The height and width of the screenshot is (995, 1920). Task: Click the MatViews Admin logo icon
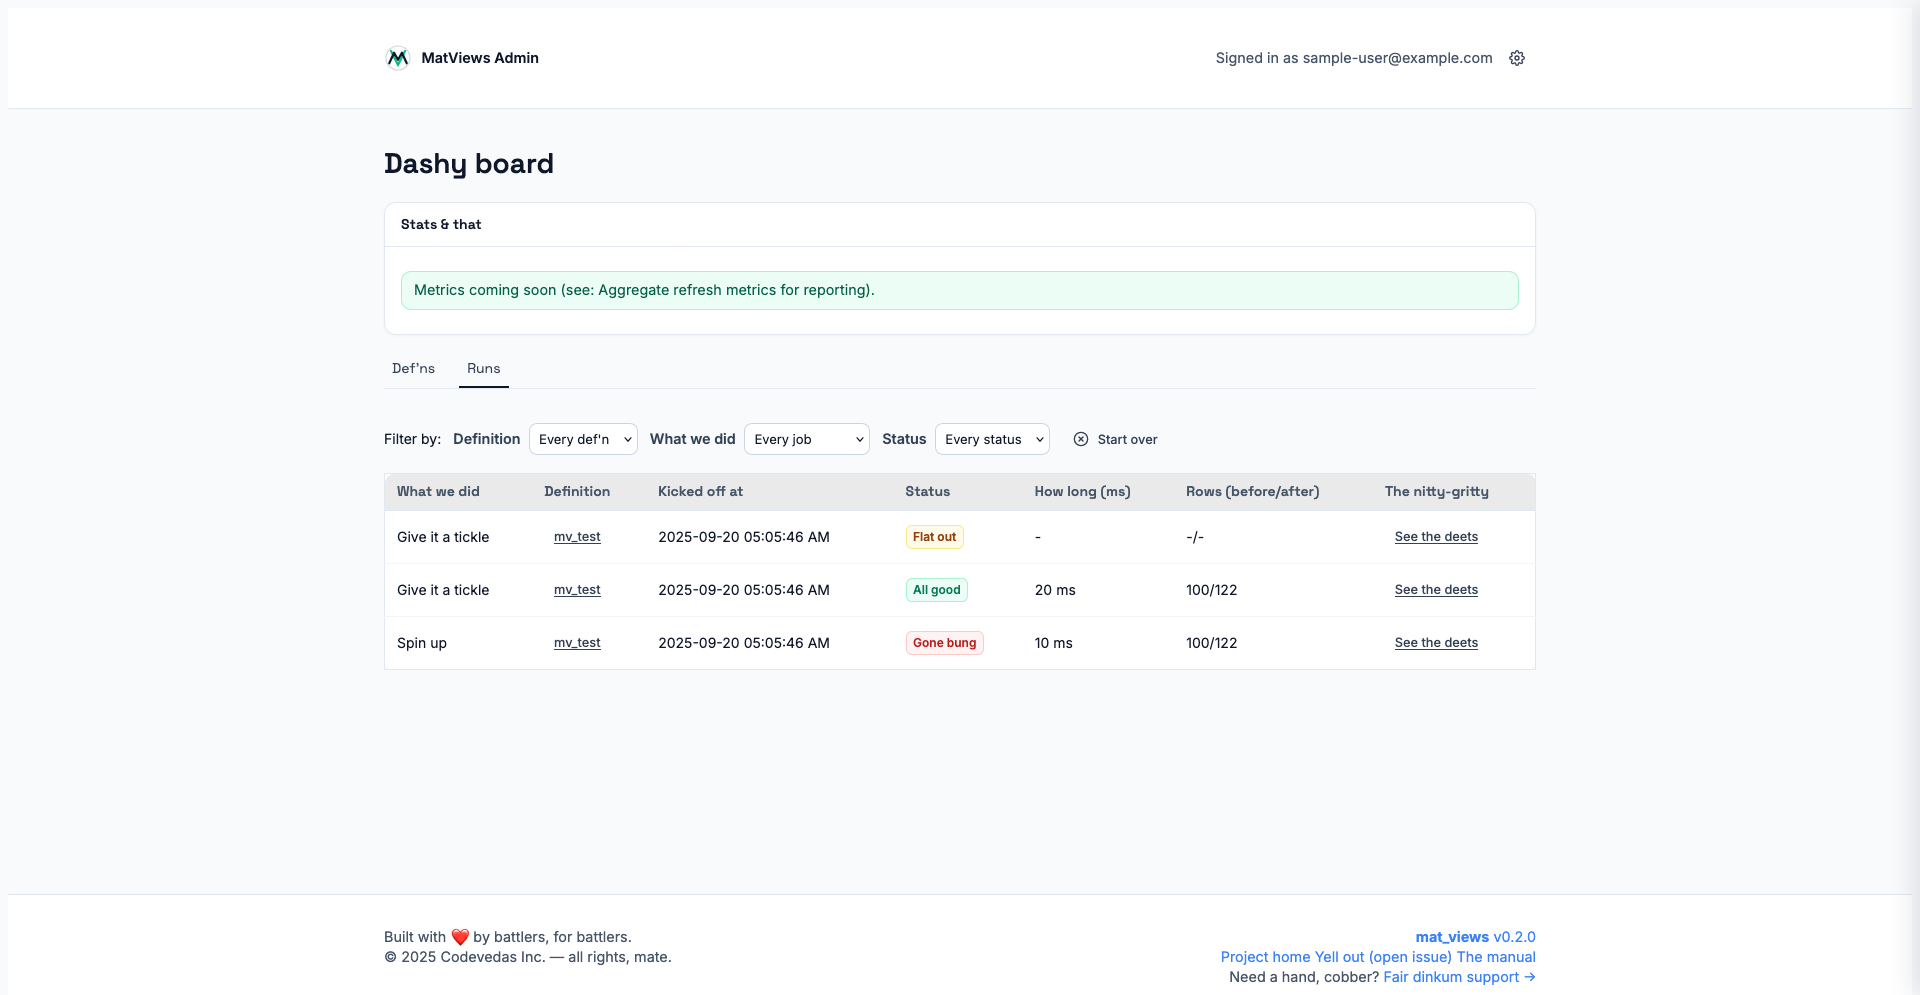[x=397, y=58]
